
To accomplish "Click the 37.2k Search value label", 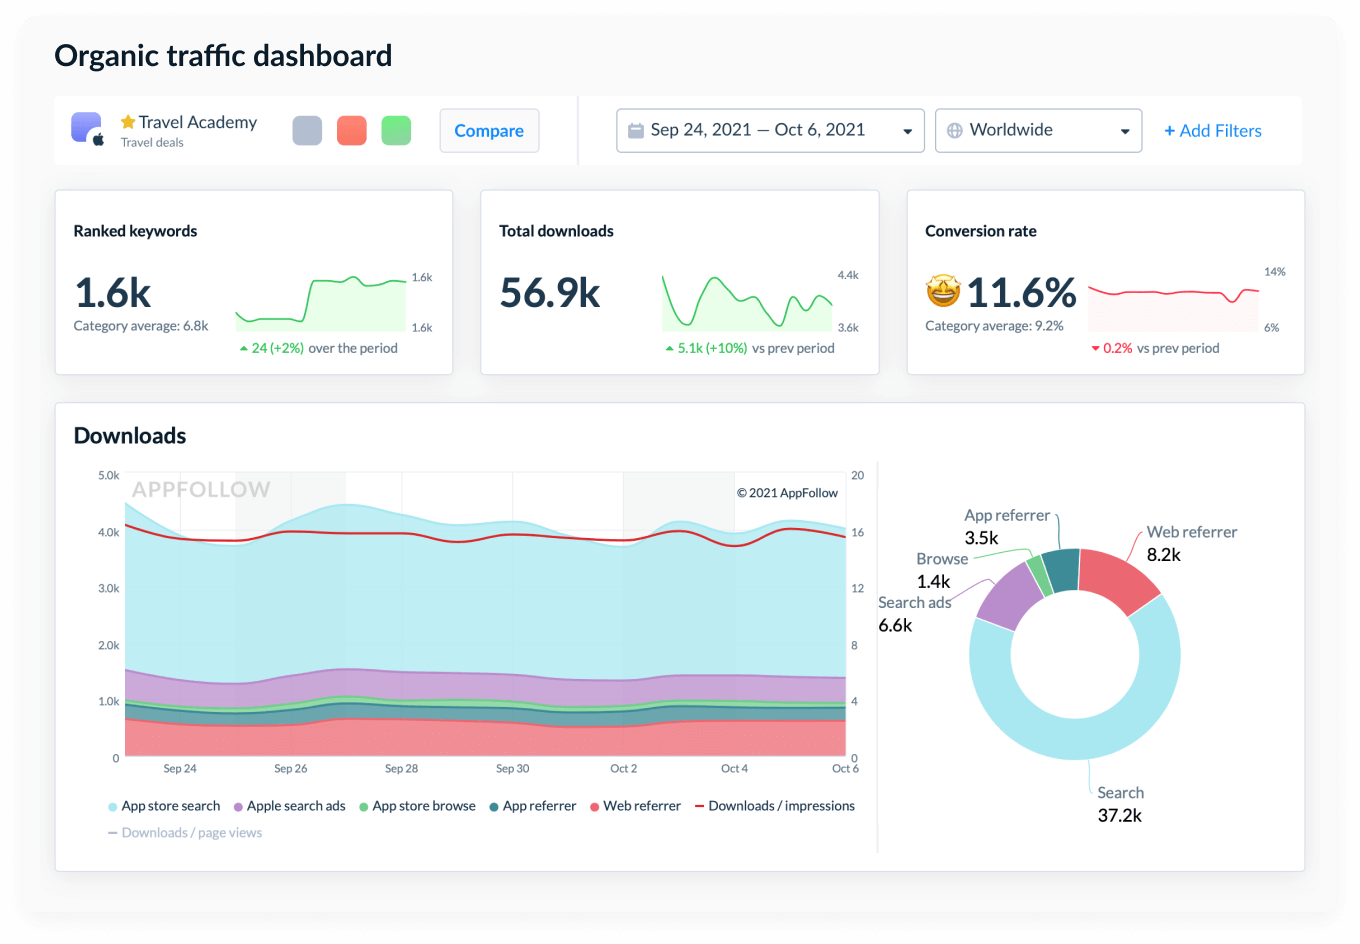I will (1120, 816).
